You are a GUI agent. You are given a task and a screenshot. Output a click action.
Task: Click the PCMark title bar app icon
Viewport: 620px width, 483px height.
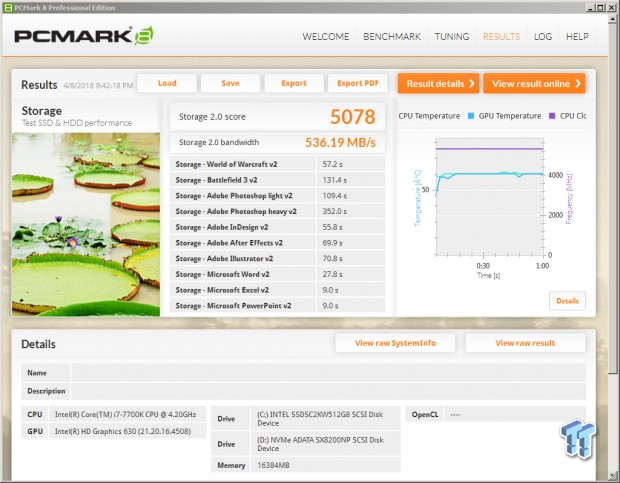click(x=8, y=7)
